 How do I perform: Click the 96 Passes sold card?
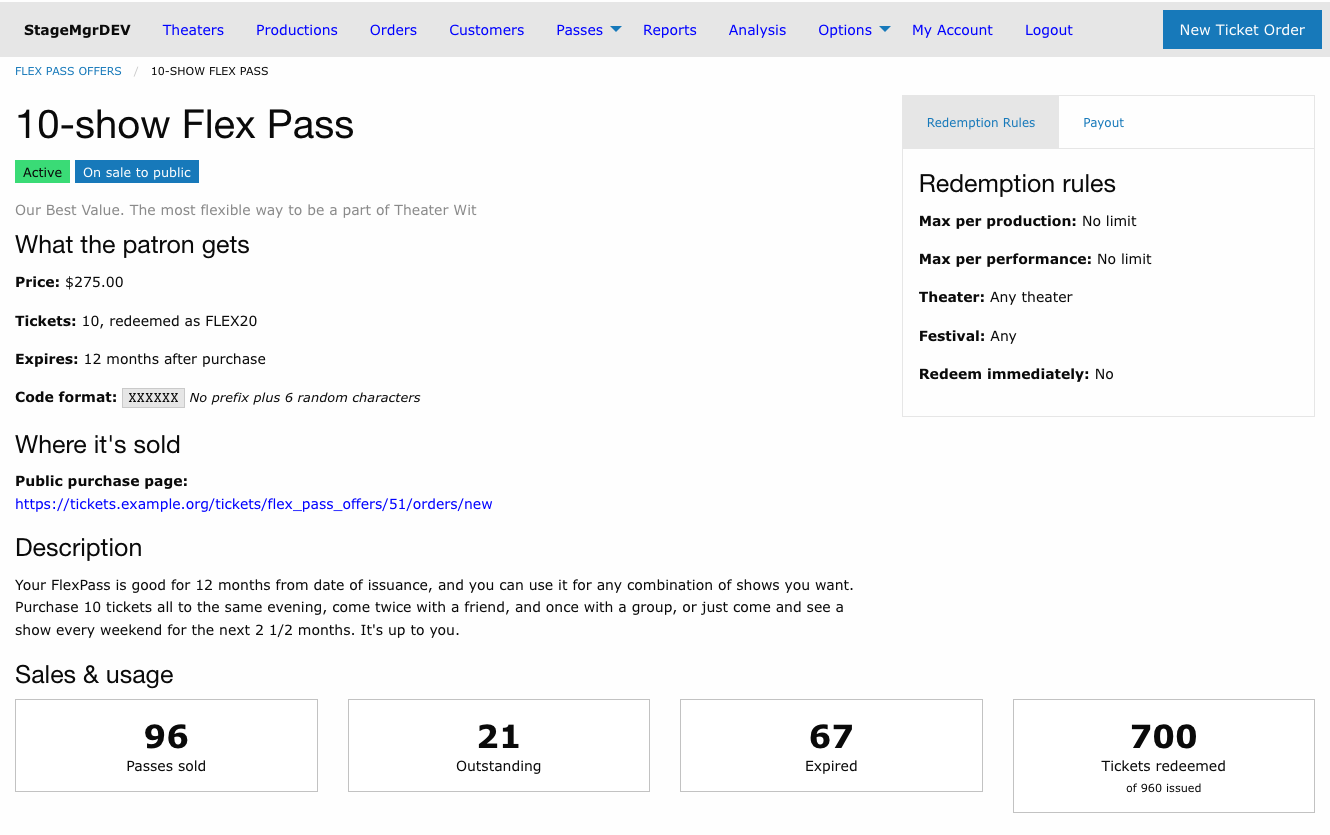coord(166,745)
